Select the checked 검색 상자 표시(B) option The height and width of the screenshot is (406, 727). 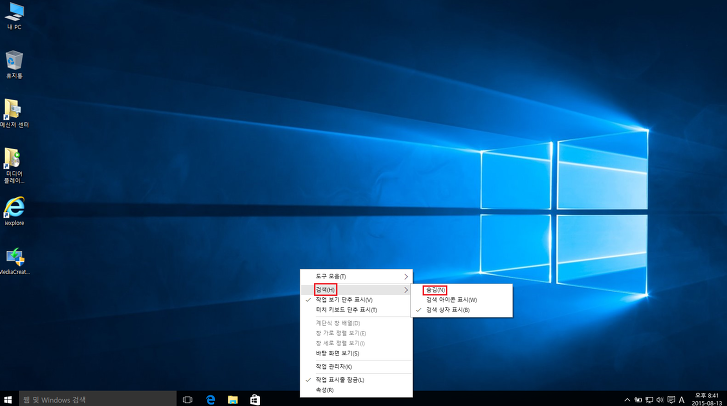click(x=462, y=310)
